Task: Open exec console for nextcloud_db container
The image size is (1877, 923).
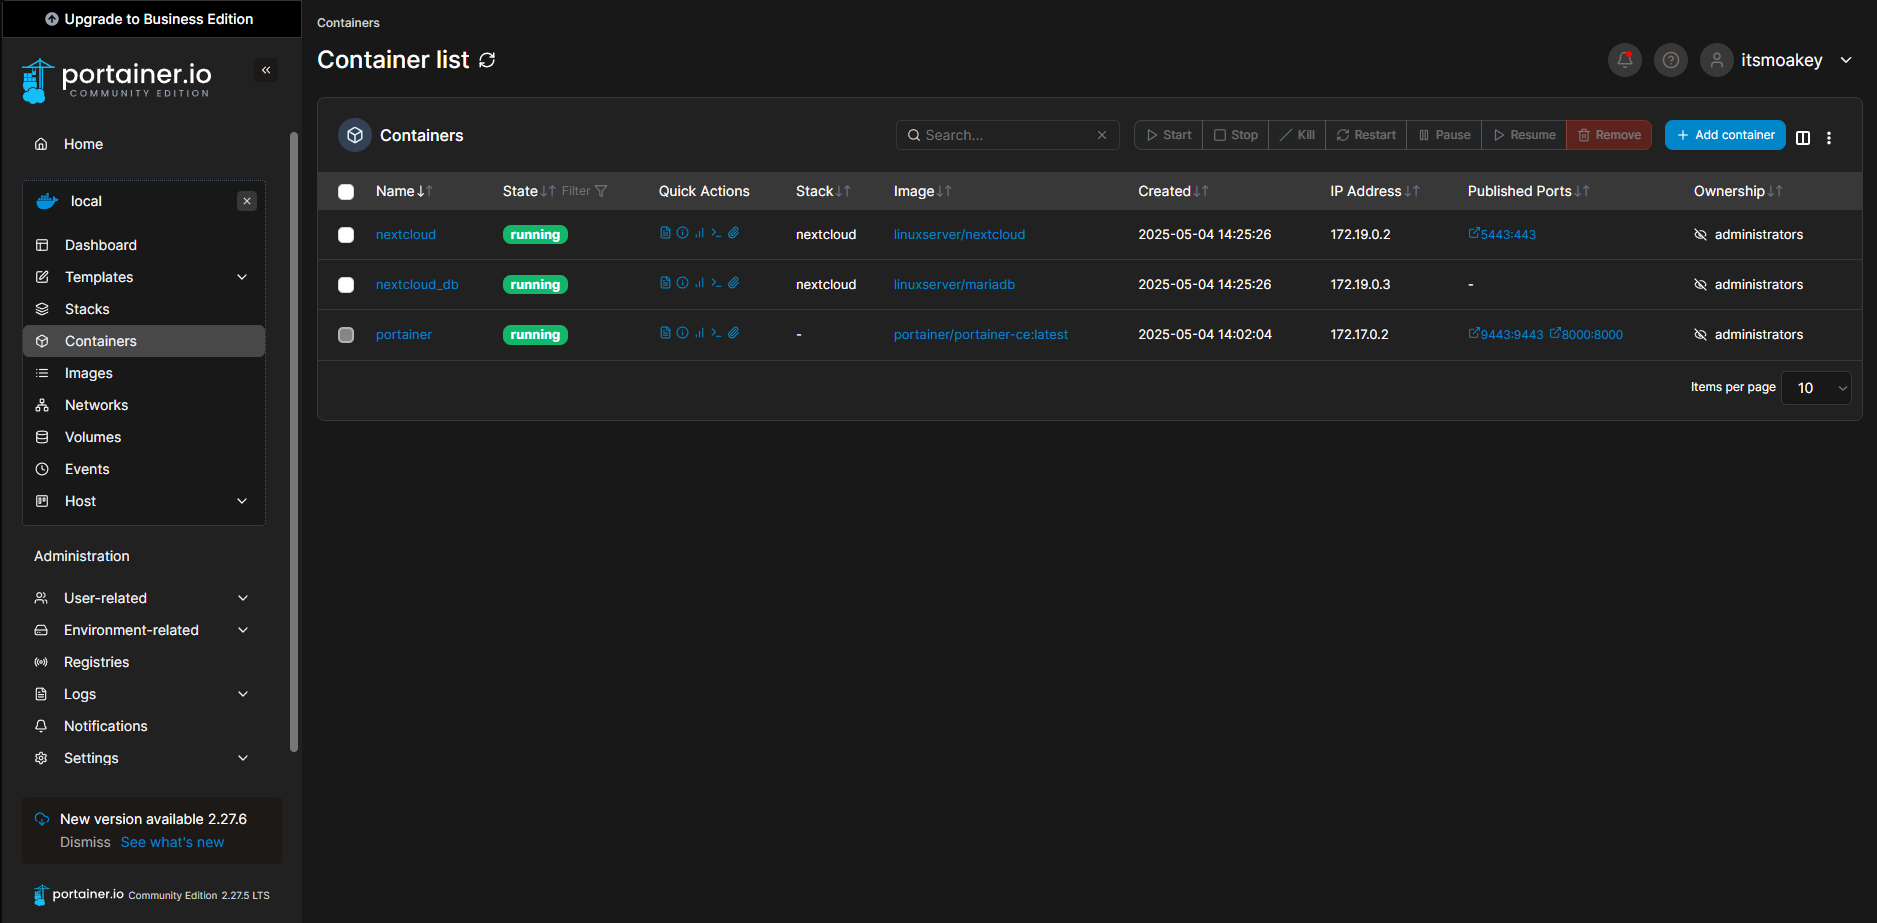Action: click(x=716, y=283)
